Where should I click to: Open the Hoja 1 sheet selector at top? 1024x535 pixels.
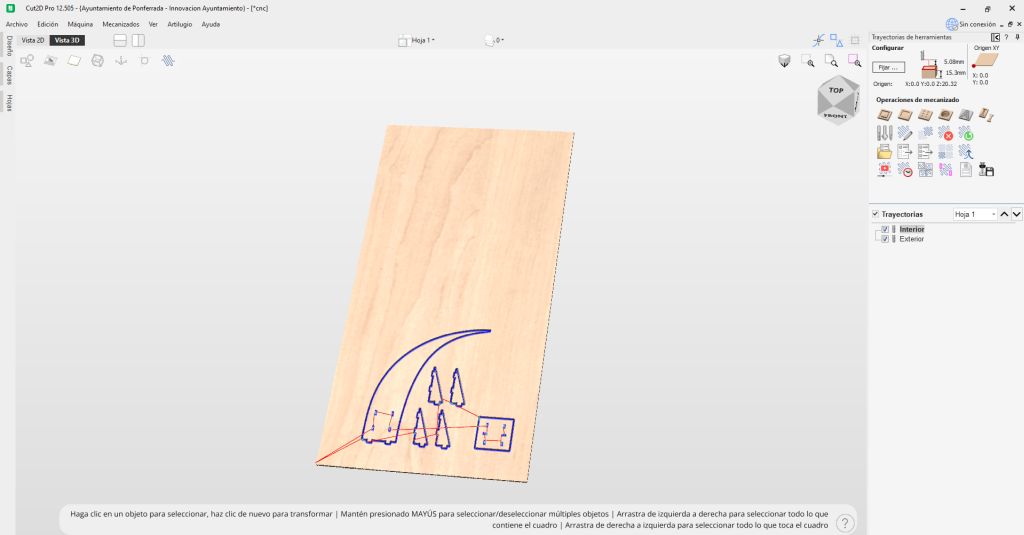pos(417,41)
